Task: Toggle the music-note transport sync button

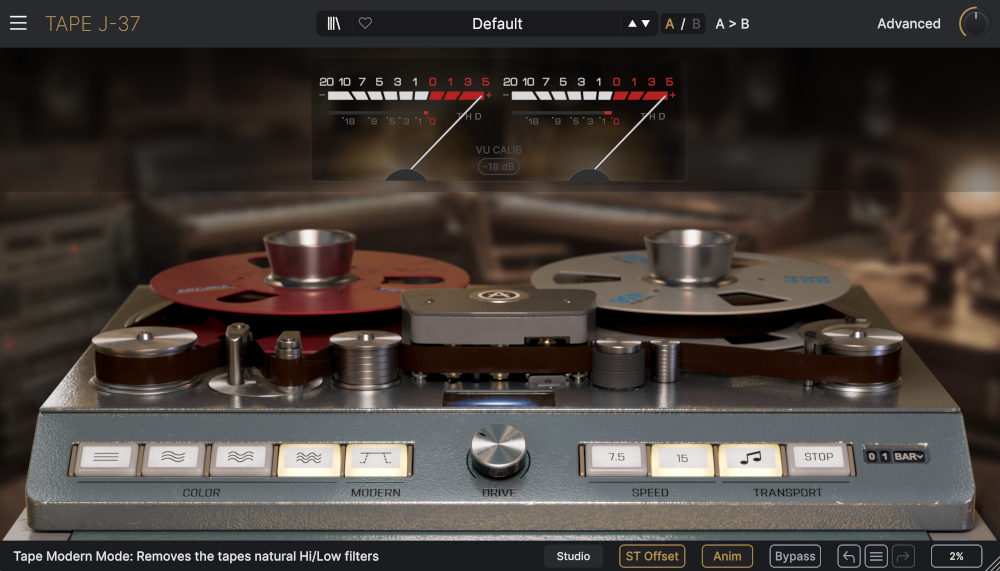Action: [750, 459]
